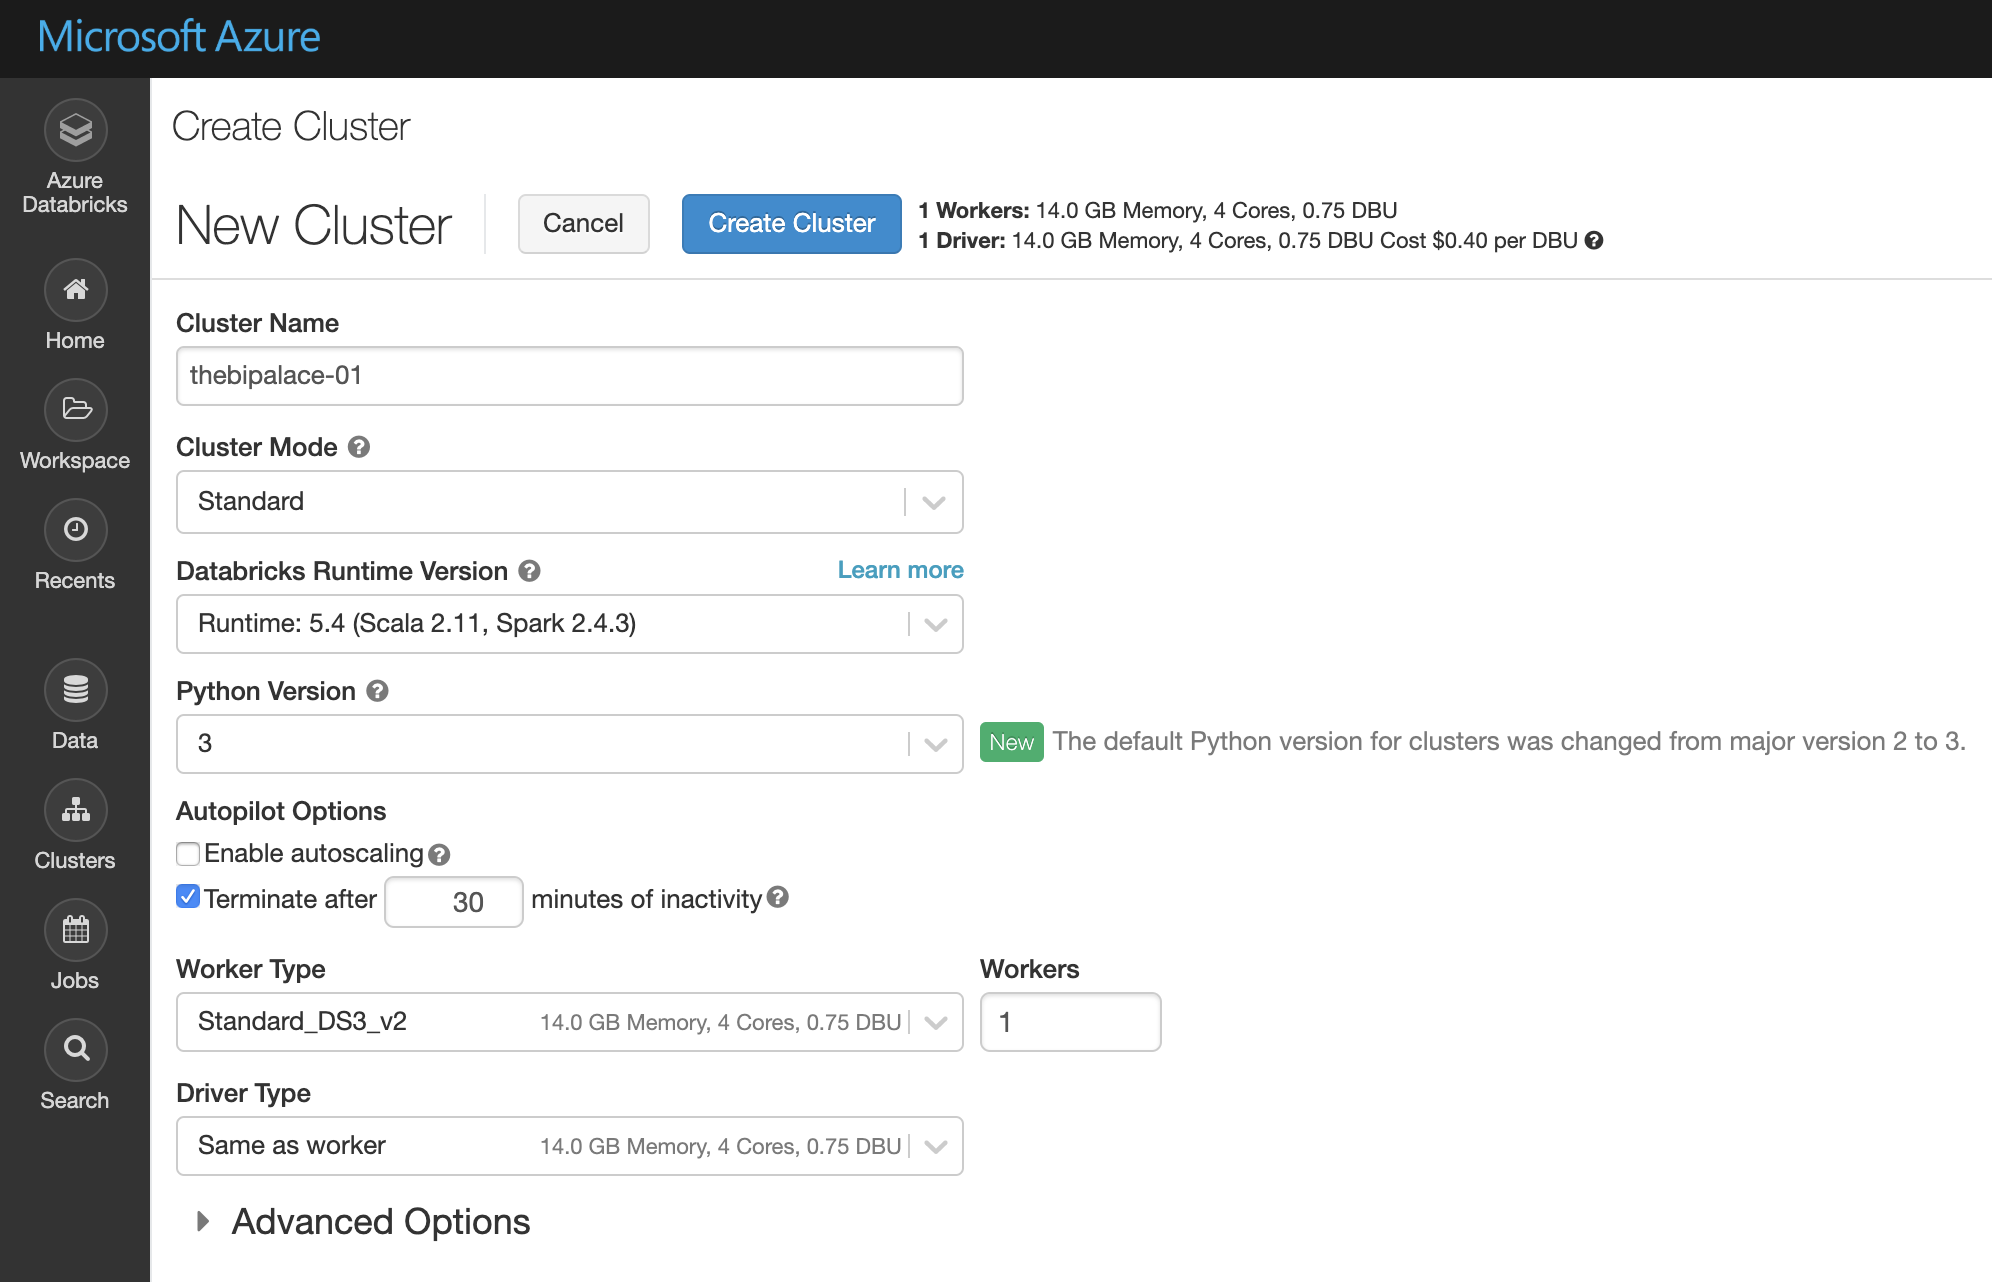Click Cluster Mode help icon

pyautogui.click(x=359, y=447)
